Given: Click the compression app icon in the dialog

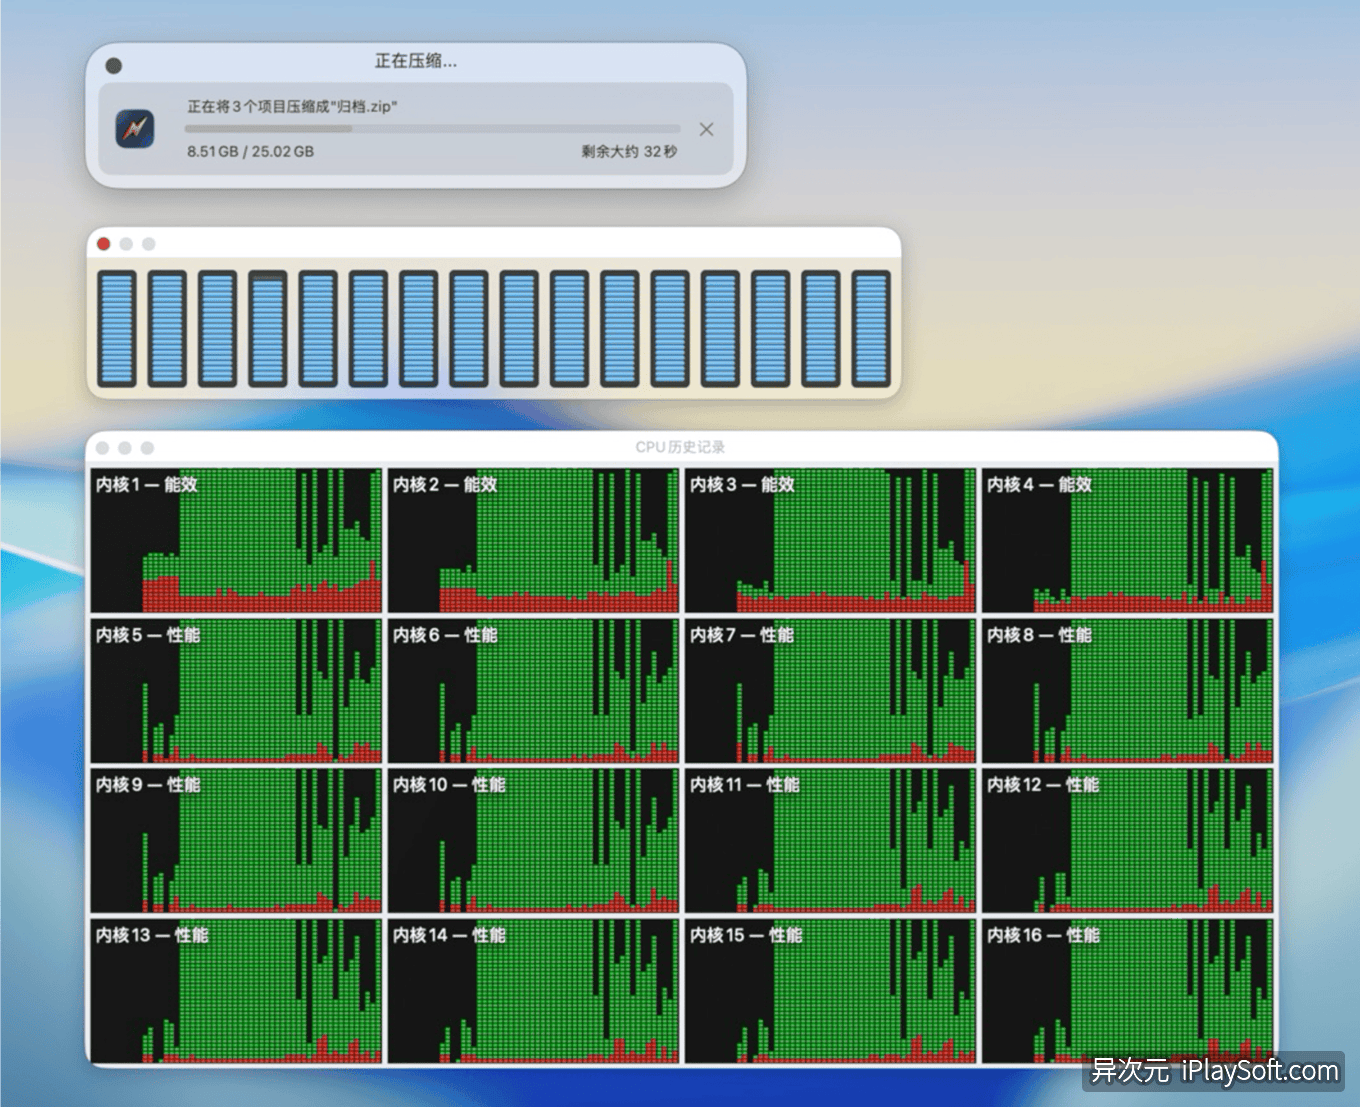Looking at the screenshot, I should click(135, 129).
